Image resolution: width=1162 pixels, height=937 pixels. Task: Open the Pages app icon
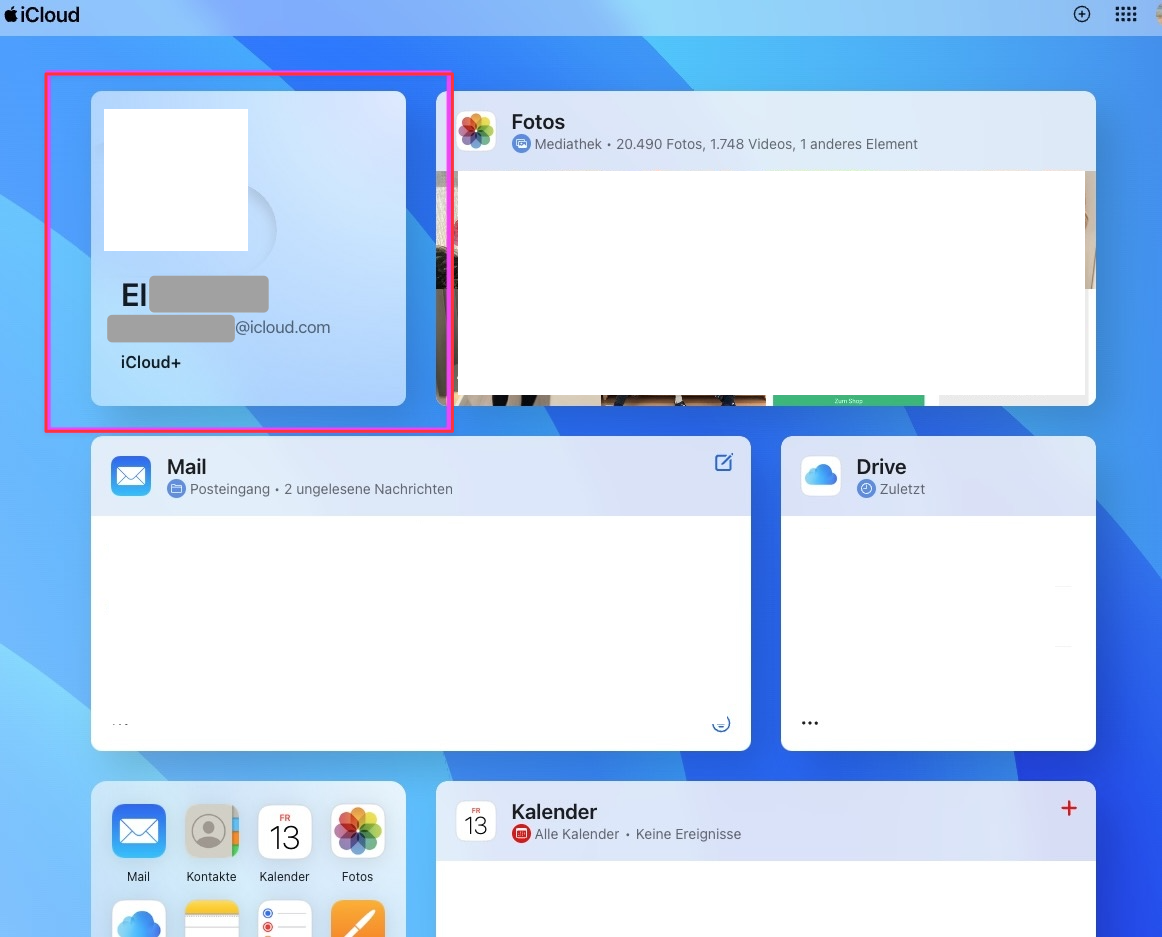click(x=357, y=920)
